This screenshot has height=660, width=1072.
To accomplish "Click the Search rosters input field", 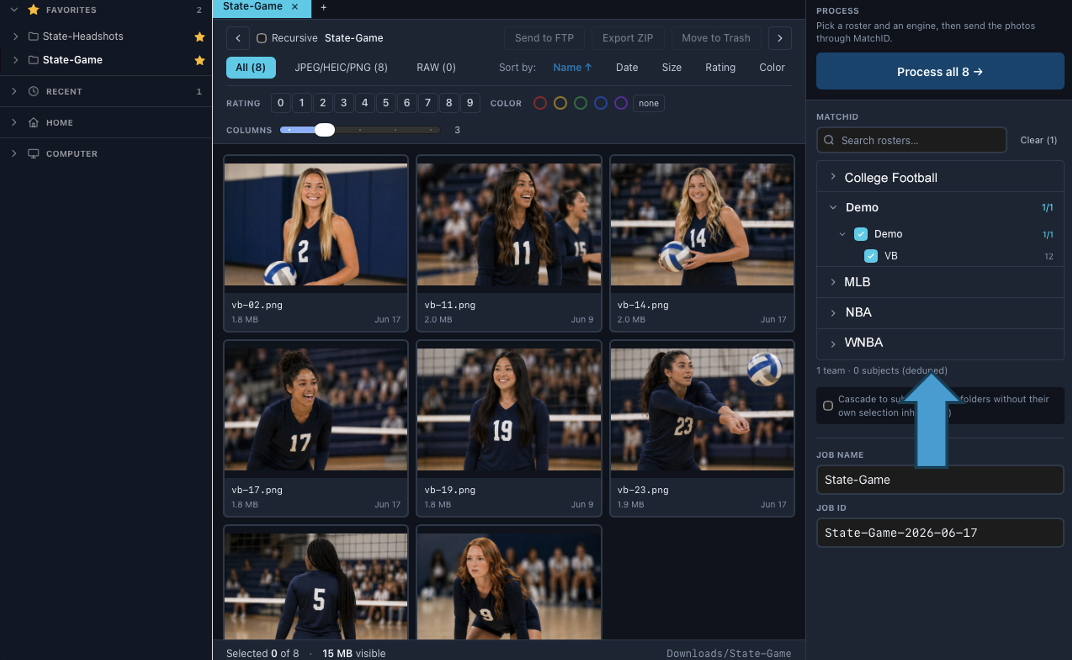I will [x=911, y=140].
